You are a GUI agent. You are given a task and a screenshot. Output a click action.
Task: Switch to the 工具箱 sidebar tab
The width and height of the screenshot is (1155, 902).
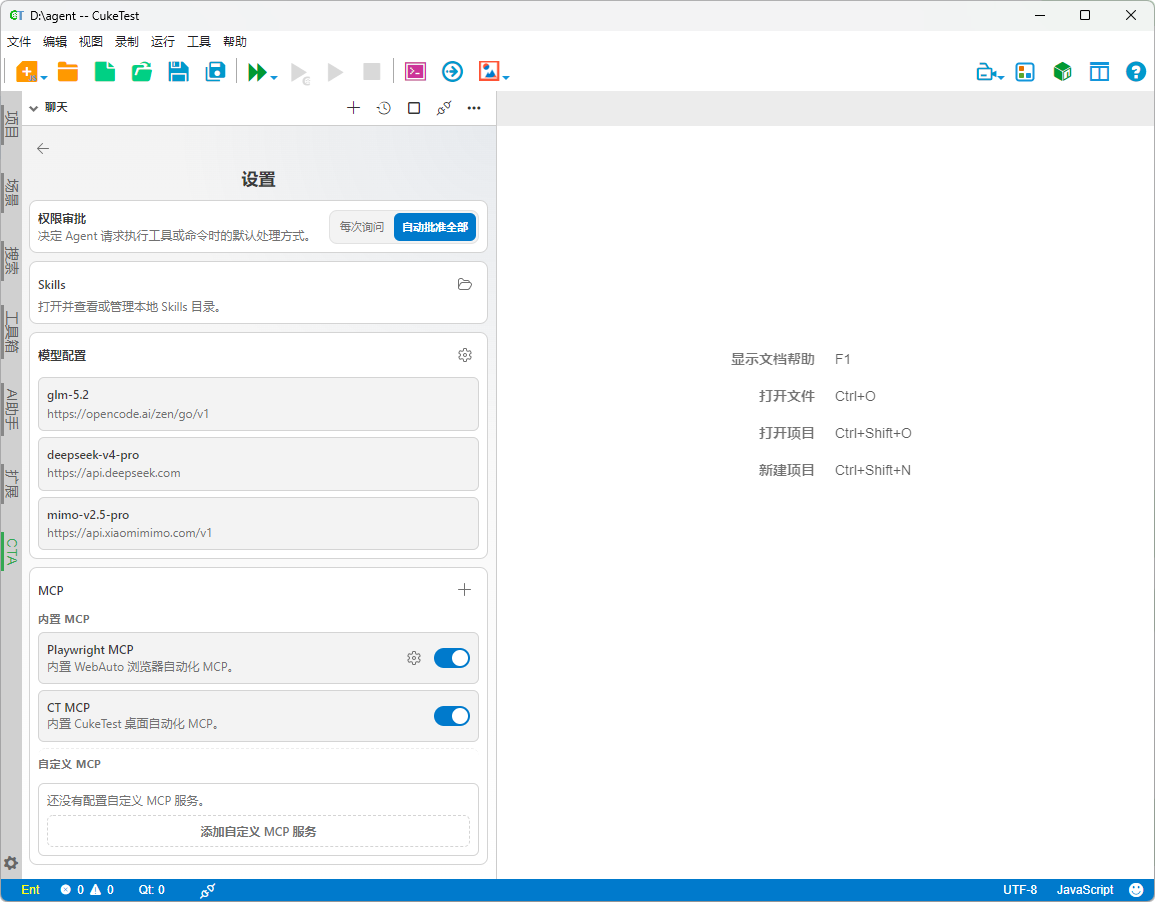pos(11,331)
